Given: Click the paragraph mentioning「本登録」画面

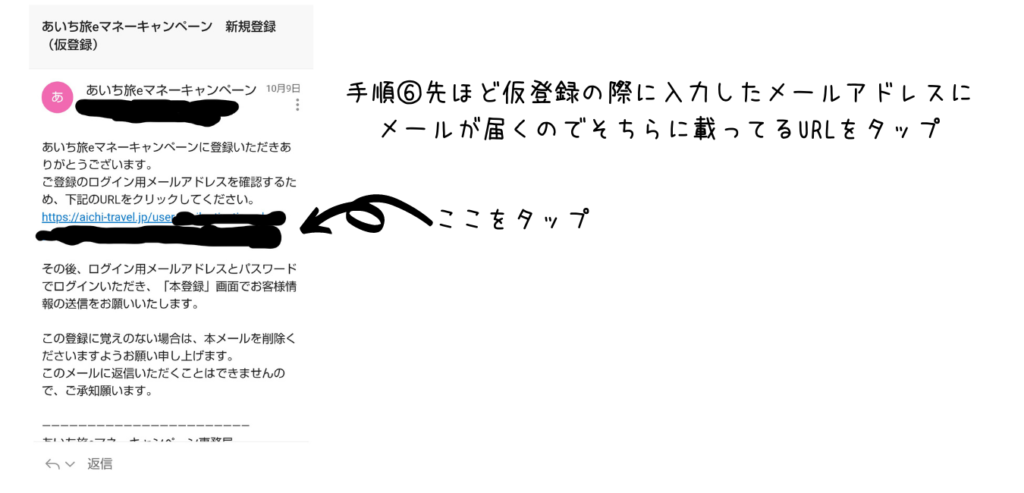Looking at the screenshot, I should [169, 286].
